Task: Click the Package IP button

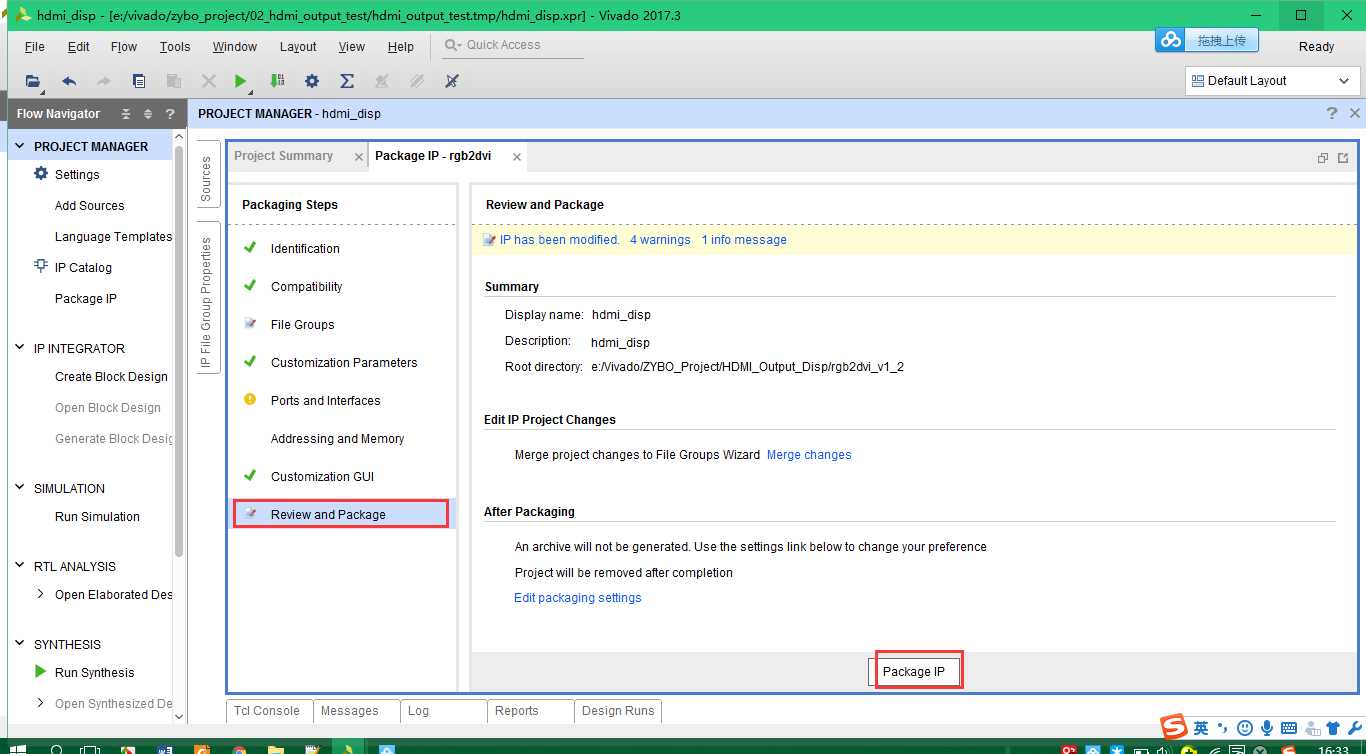Action: pos(914,672)
